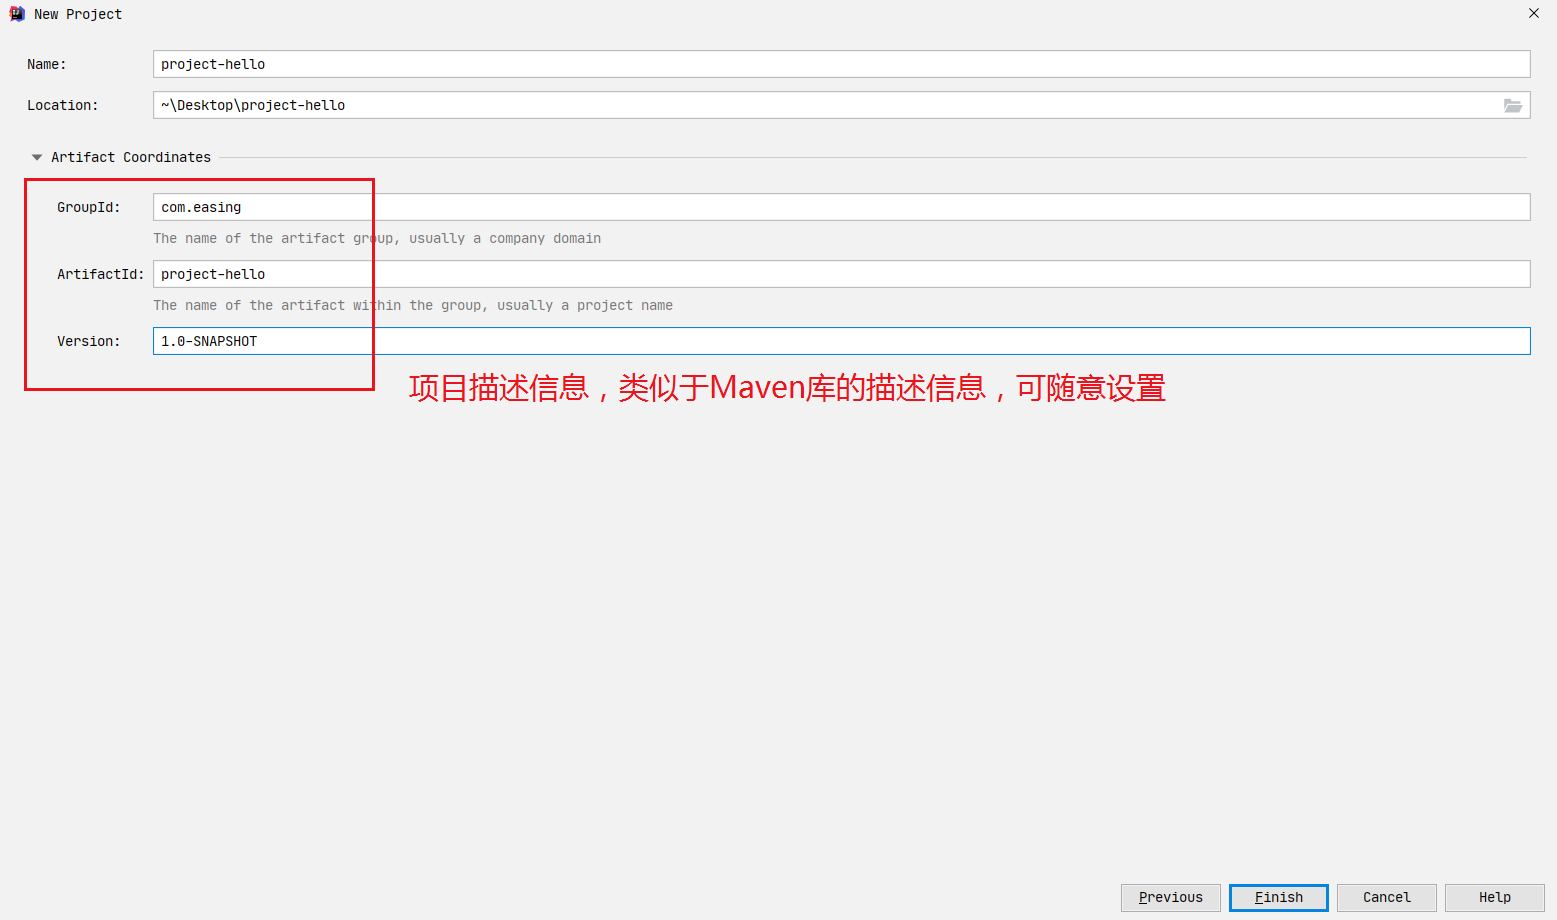Viewport: 1557px width, 920px height.
Task: Click the 'Version:' label
Action: pyautogui.click(x=89, y=341)
